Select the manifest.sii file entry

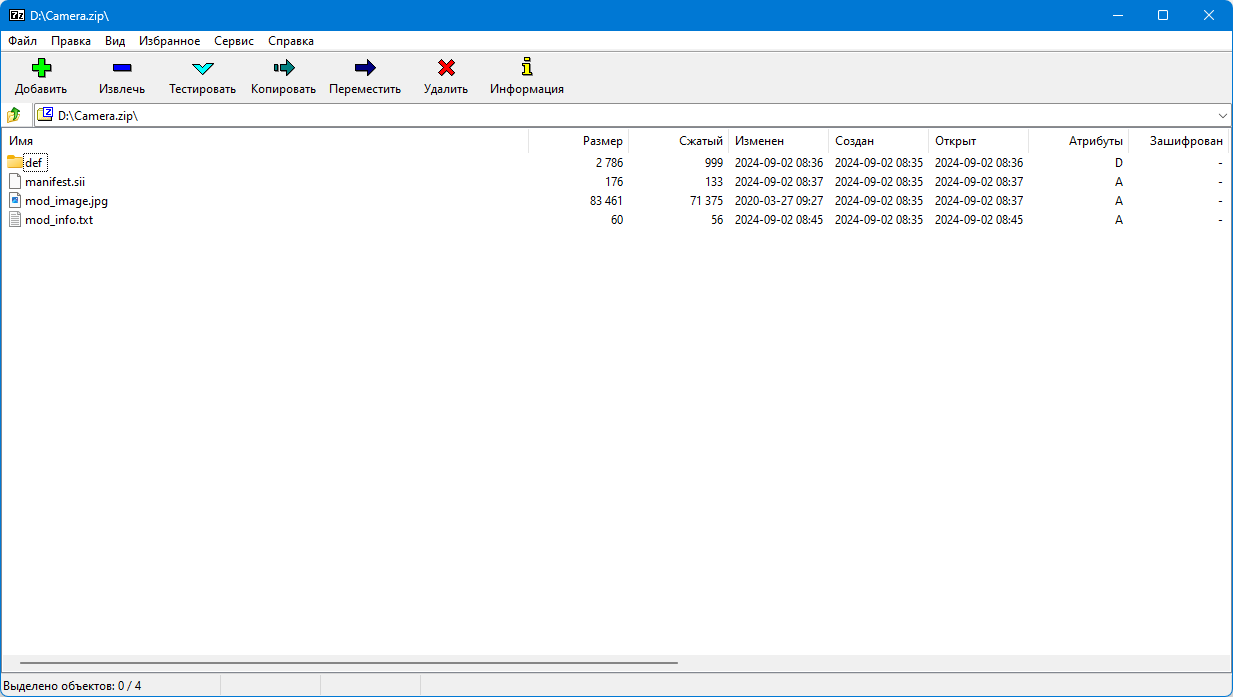(55, 182)
